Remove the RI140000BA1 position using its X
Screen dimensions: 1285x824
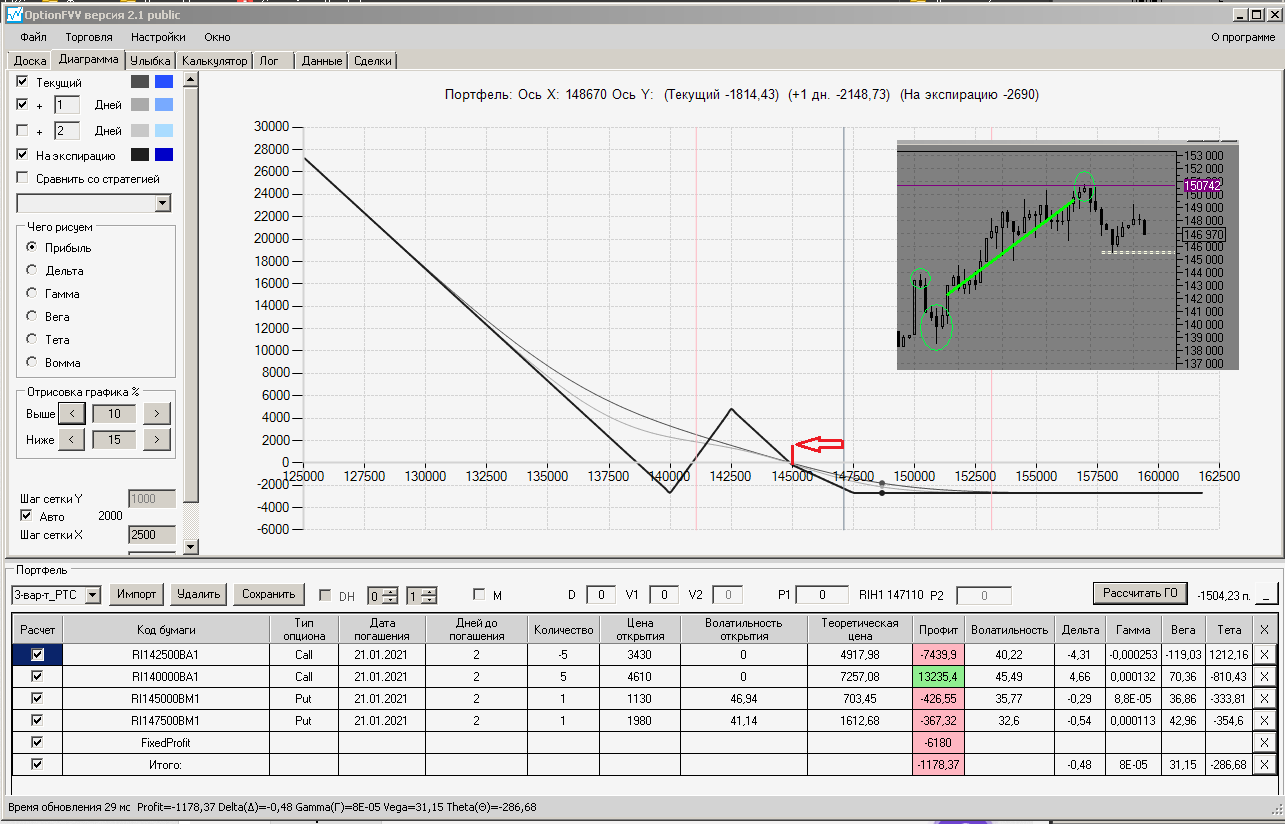(1265, 676)
